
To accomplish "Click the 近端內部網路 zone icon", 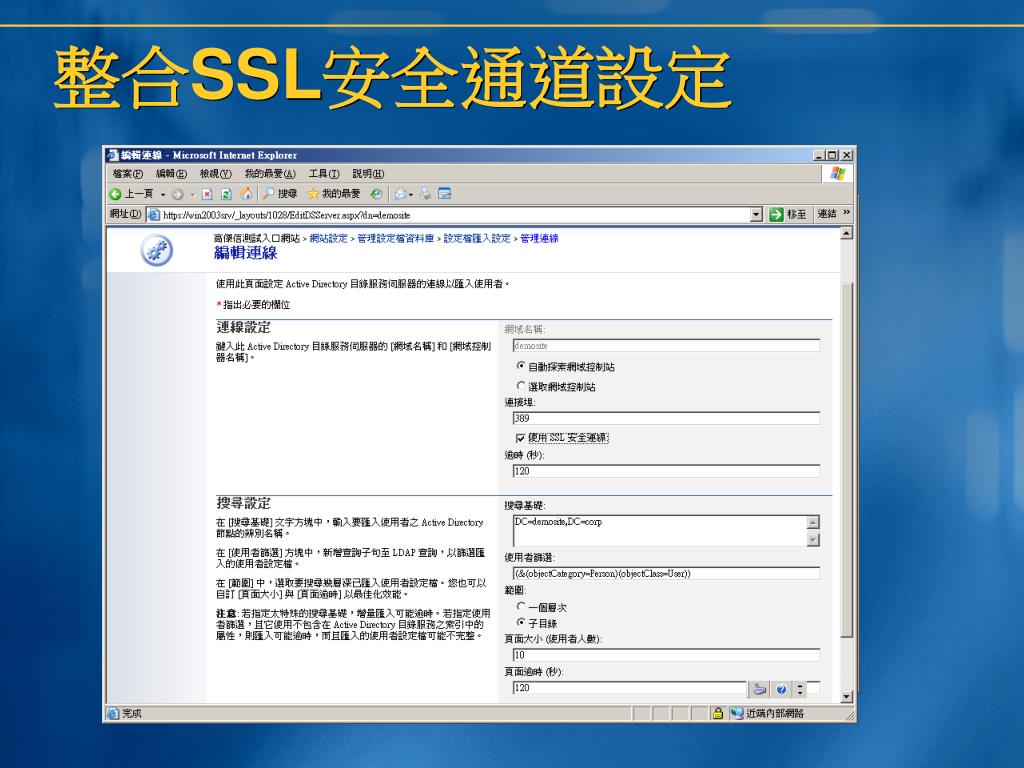I will (x=737, y=713).
